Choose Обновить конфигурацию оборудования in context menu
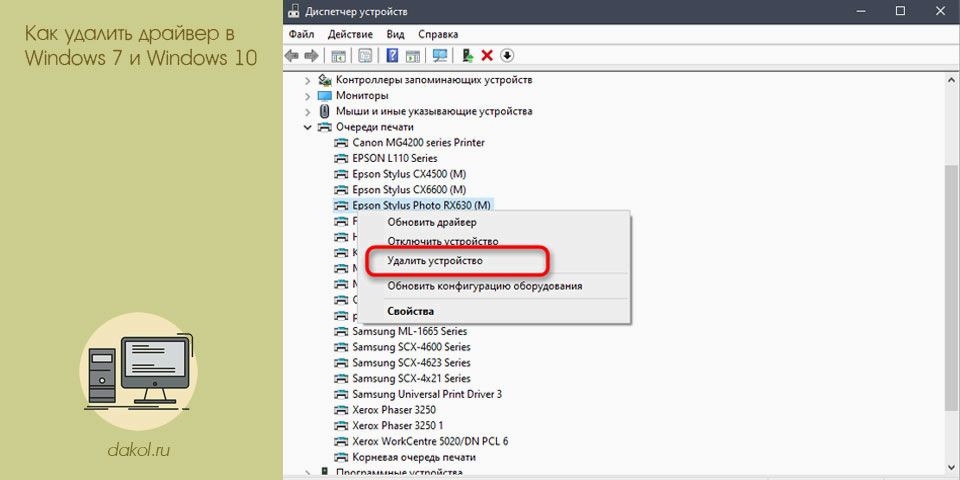The height and width of the screenshot is (480, 960). 493,286
